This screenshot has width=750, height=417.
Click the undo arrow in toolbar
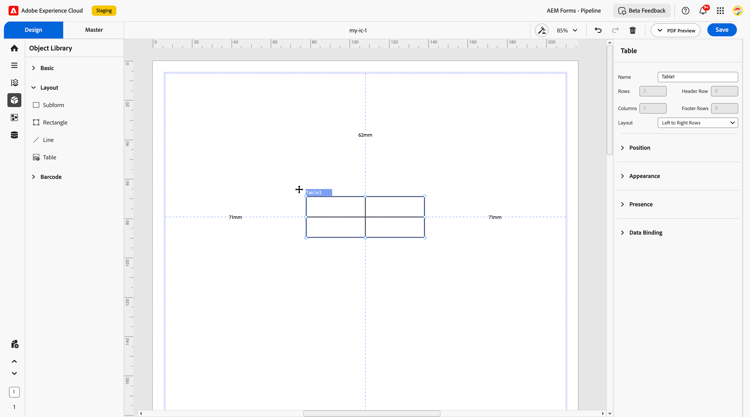pos(598,30)
